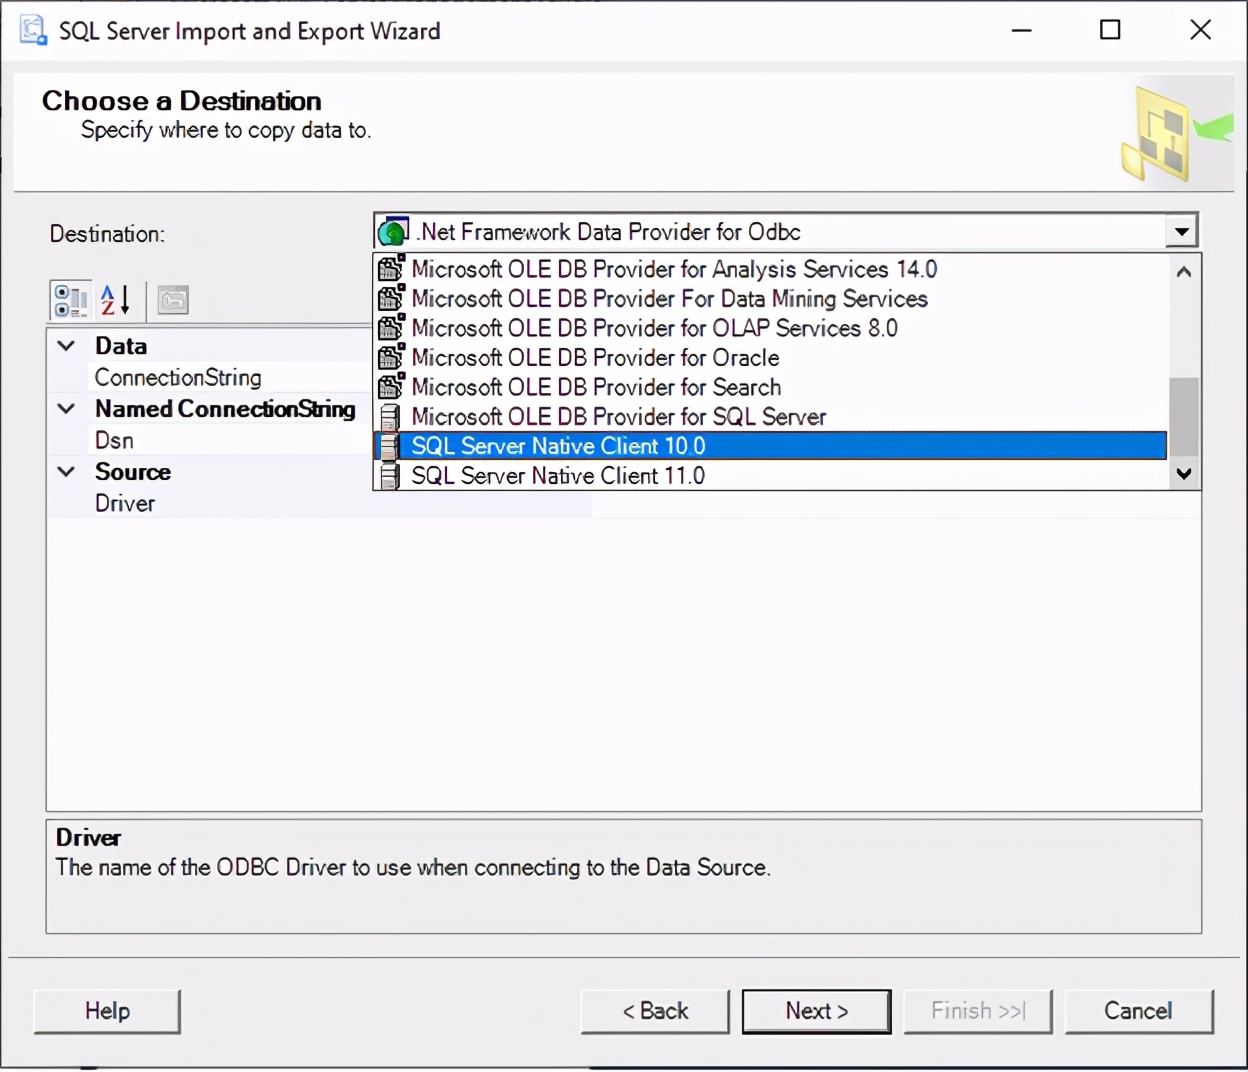Click the Data Mining Services provider icon
Screen dimensions: 1248x1072
click(x=391, y=298)
